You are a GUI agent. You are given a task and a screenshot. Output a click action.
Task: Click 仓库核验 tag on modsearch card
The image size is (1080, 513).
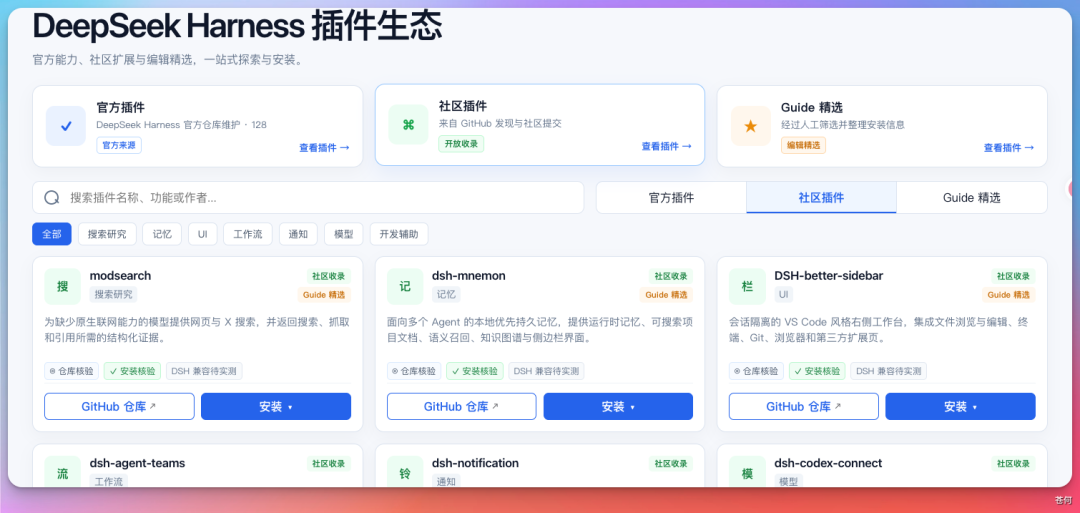pyautogui.click(x=72, y=371)
